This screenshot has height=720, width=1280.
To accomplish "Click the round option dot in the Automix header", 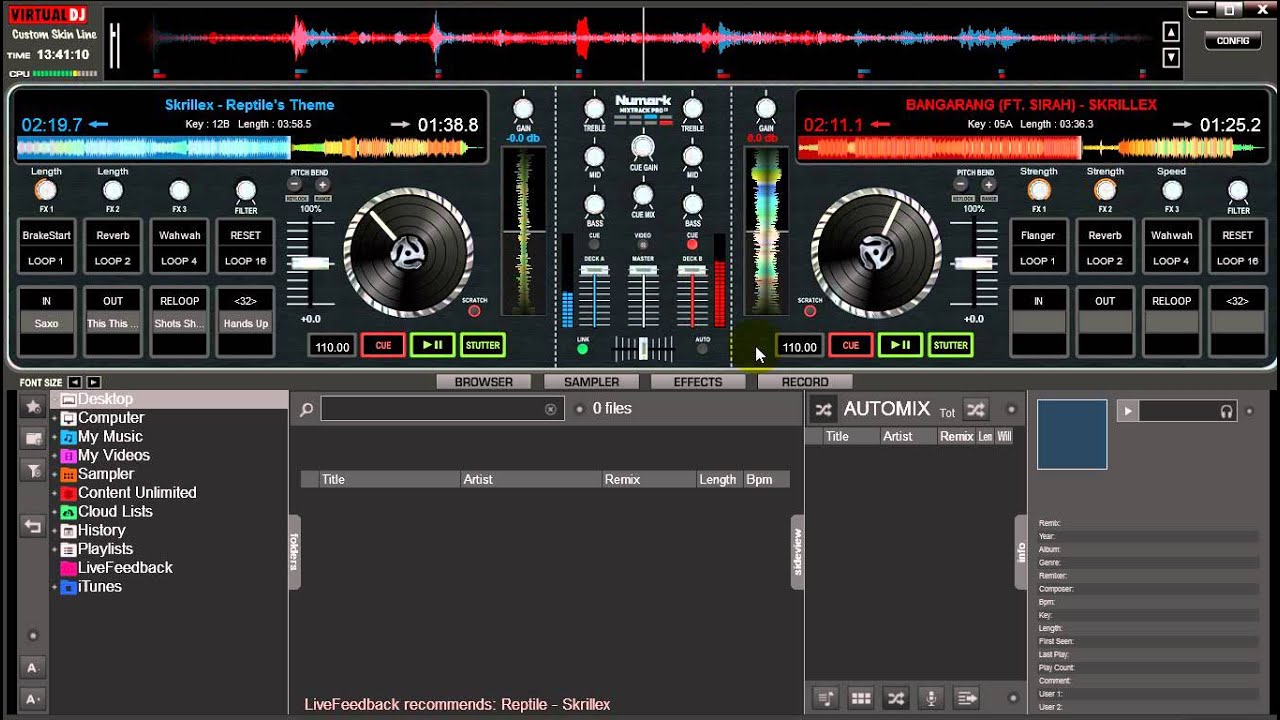I will (x=1011, y=410).
